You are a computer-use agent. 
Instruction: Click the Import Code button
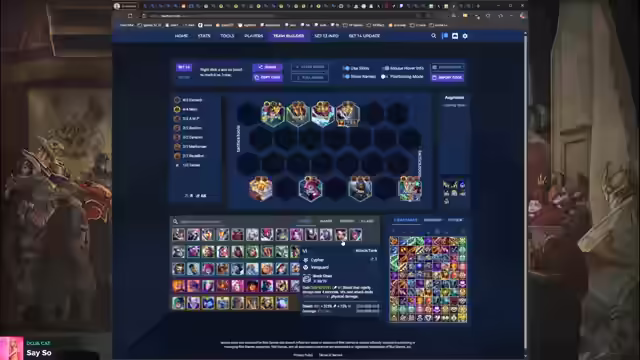click(448, 77)
